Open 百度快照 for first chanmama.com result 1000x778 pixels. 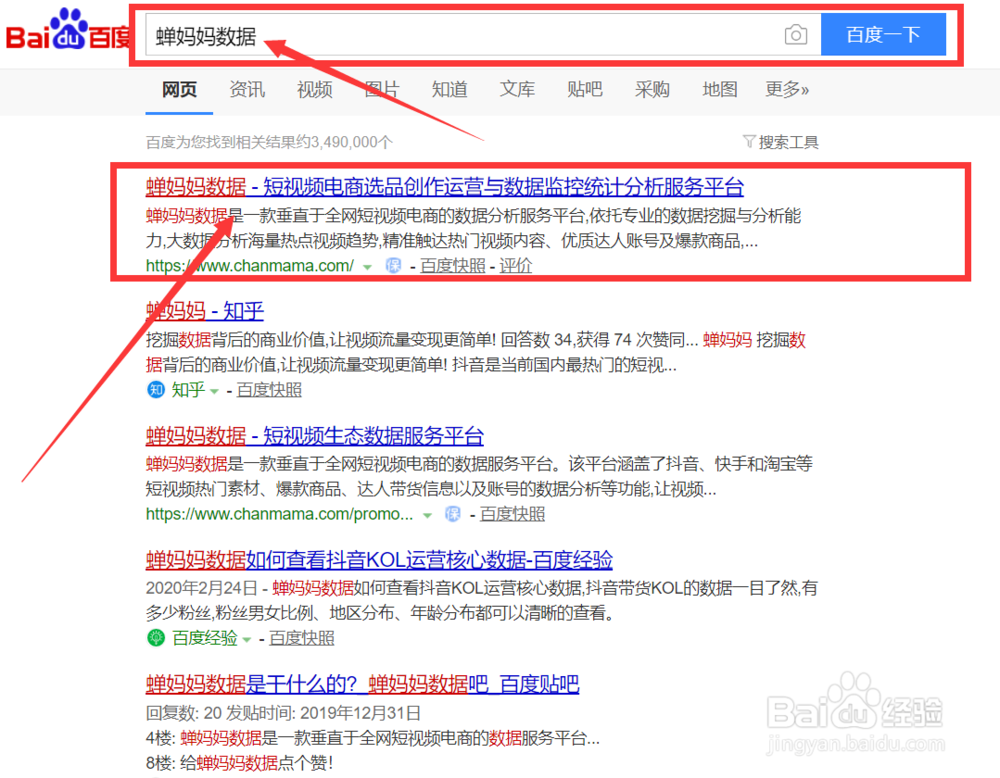click(x=453, y=265)
